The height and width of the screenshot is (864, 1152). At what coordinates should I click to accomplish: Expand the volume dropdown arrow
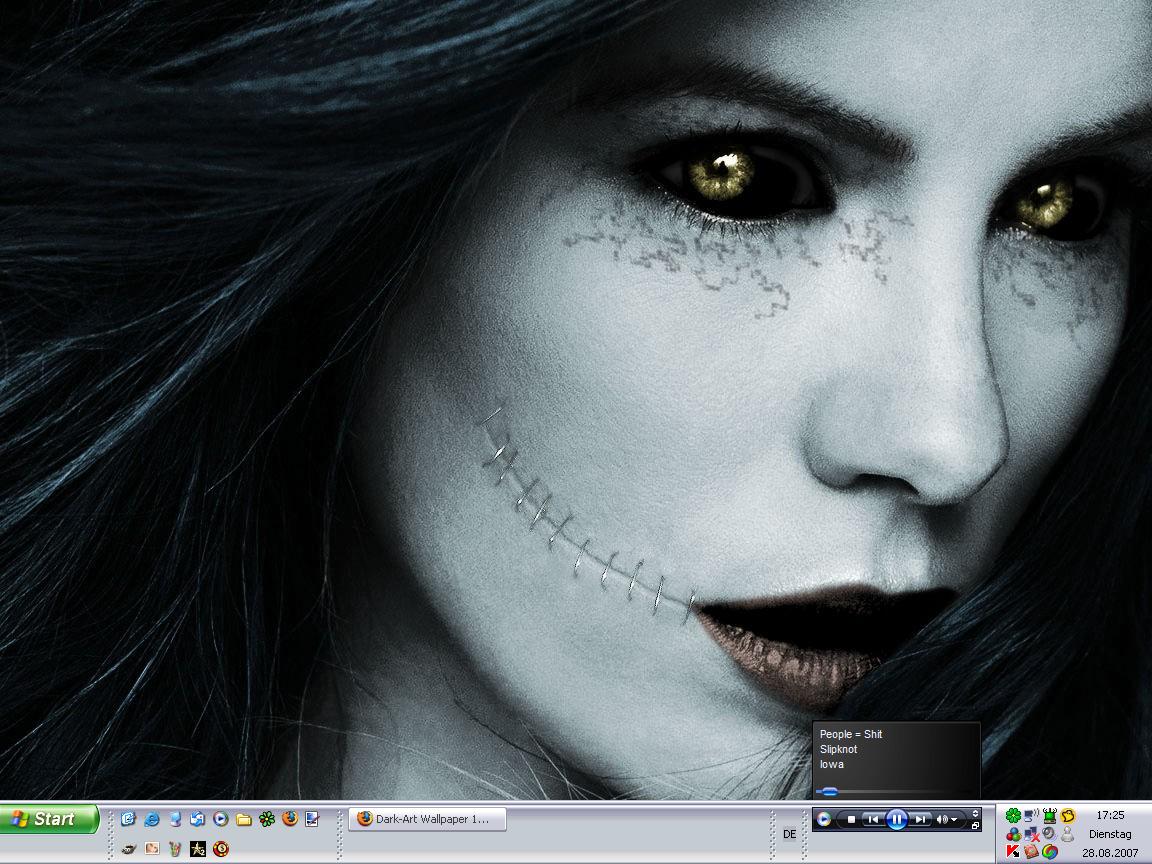coord(955,819)
